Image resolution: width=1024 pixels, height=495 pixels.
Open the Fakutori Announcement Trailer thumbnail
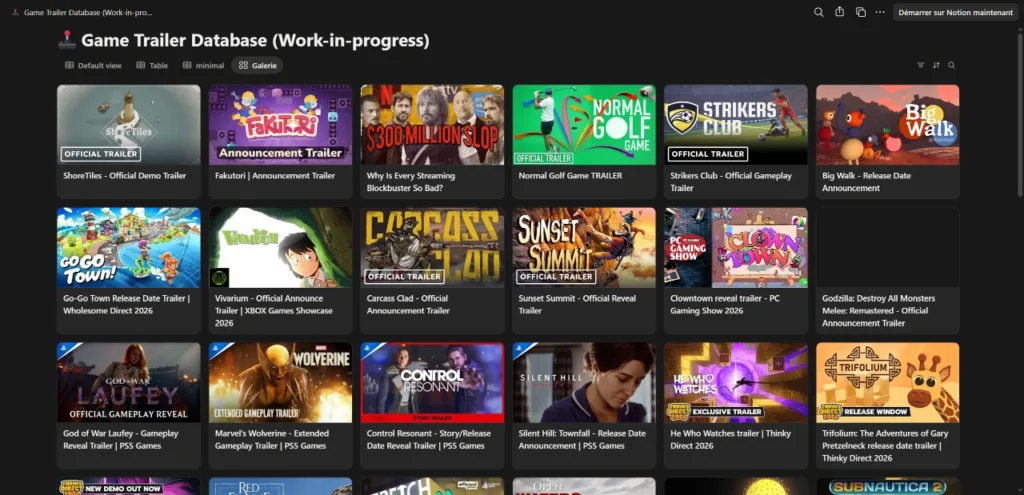pyautogui.click(x=280, y=125)
